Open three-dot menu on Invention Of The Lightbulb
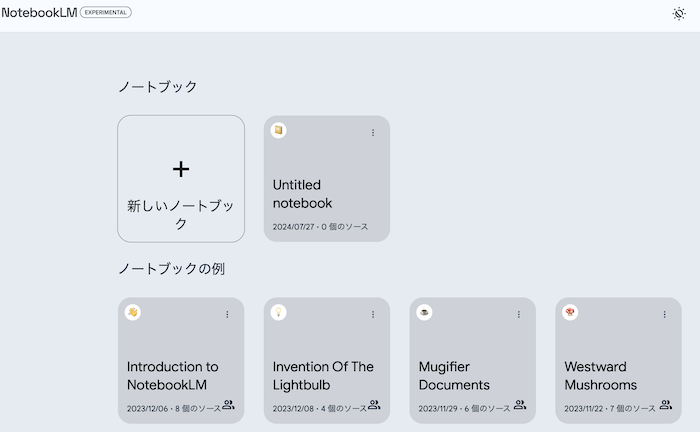The width and height of the screenshot is (700, 432). 373,314
